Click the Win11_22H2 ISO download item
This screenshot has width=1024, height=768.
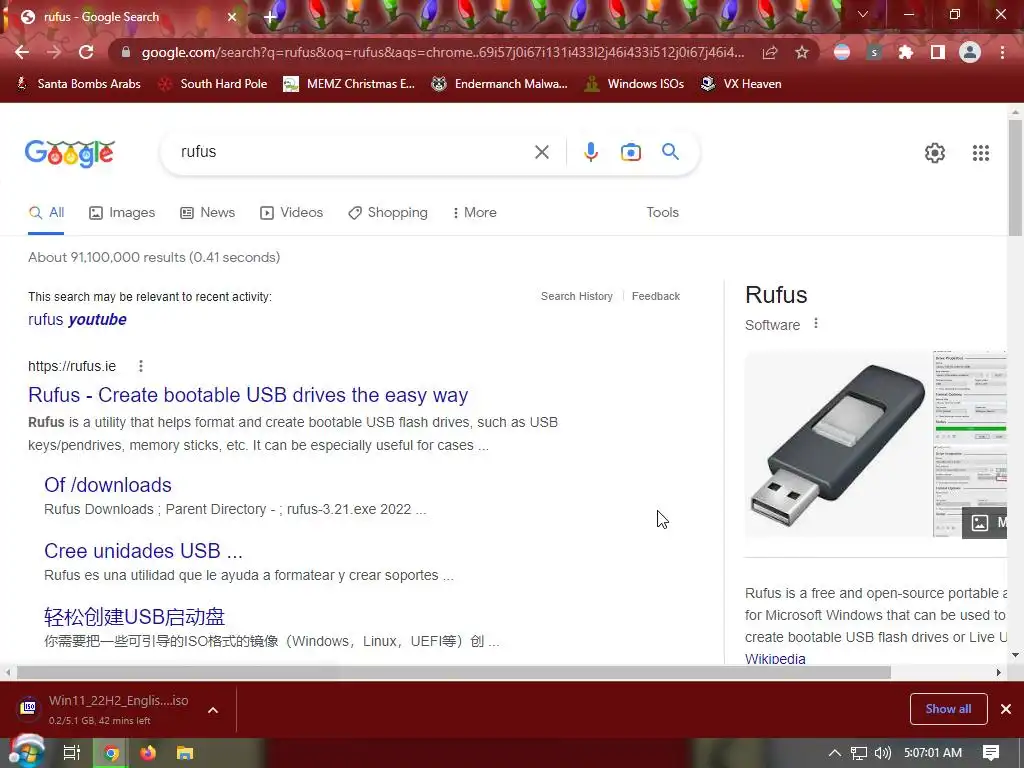click(104, 710)
